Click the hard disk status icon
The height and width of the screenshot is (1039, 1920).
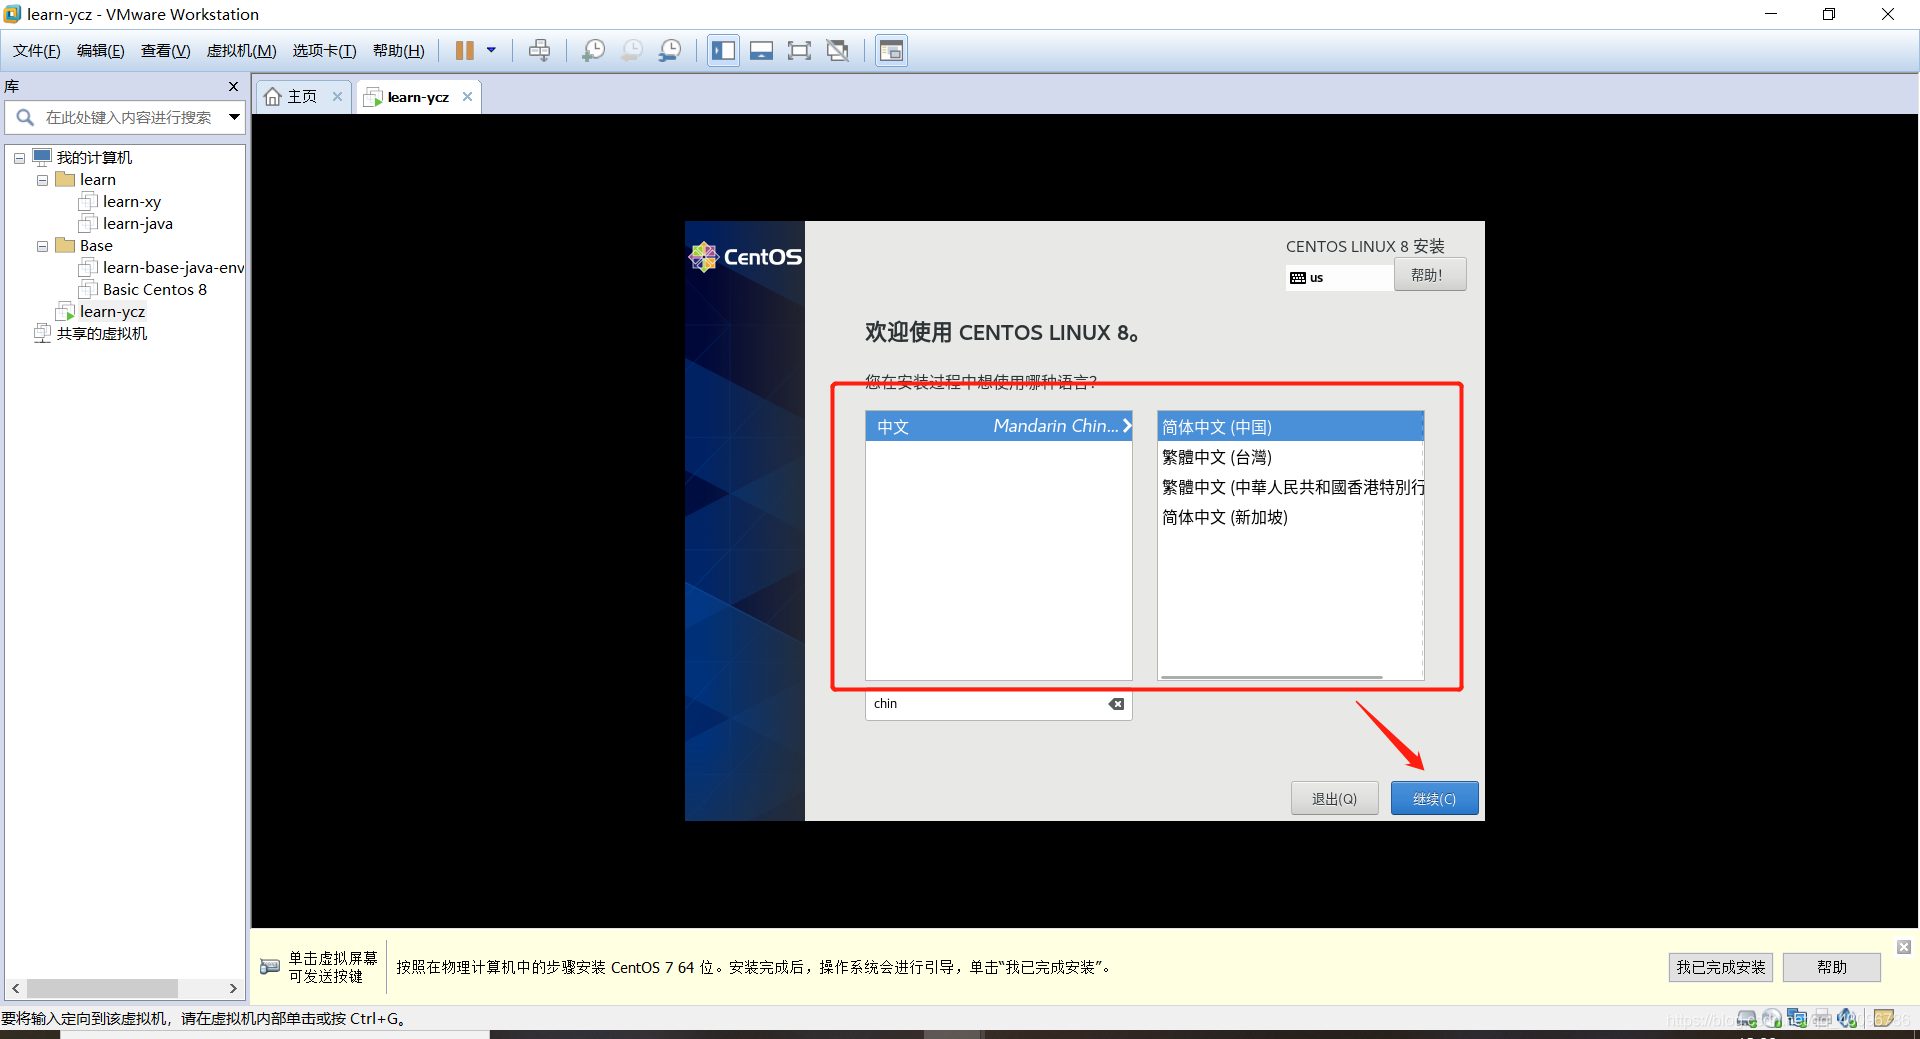pos(1746,1019)
